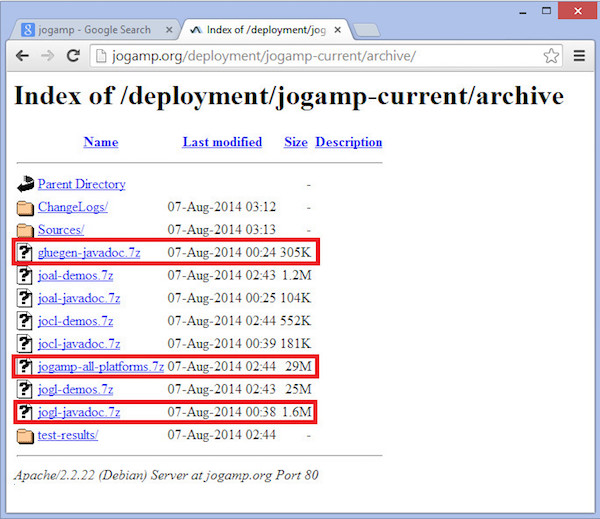Click the 305K size value

[x=295, y=253]
